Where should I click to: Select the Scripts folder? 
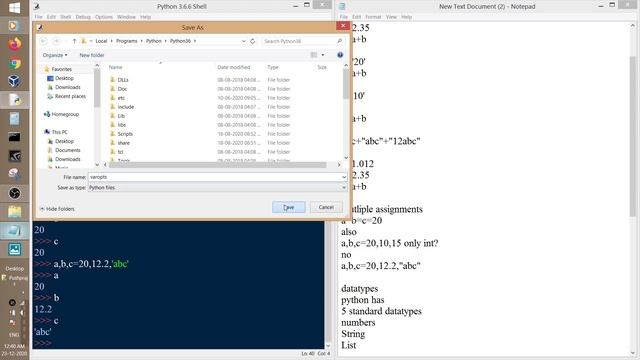pyautogui.click(x=125, y=134)
